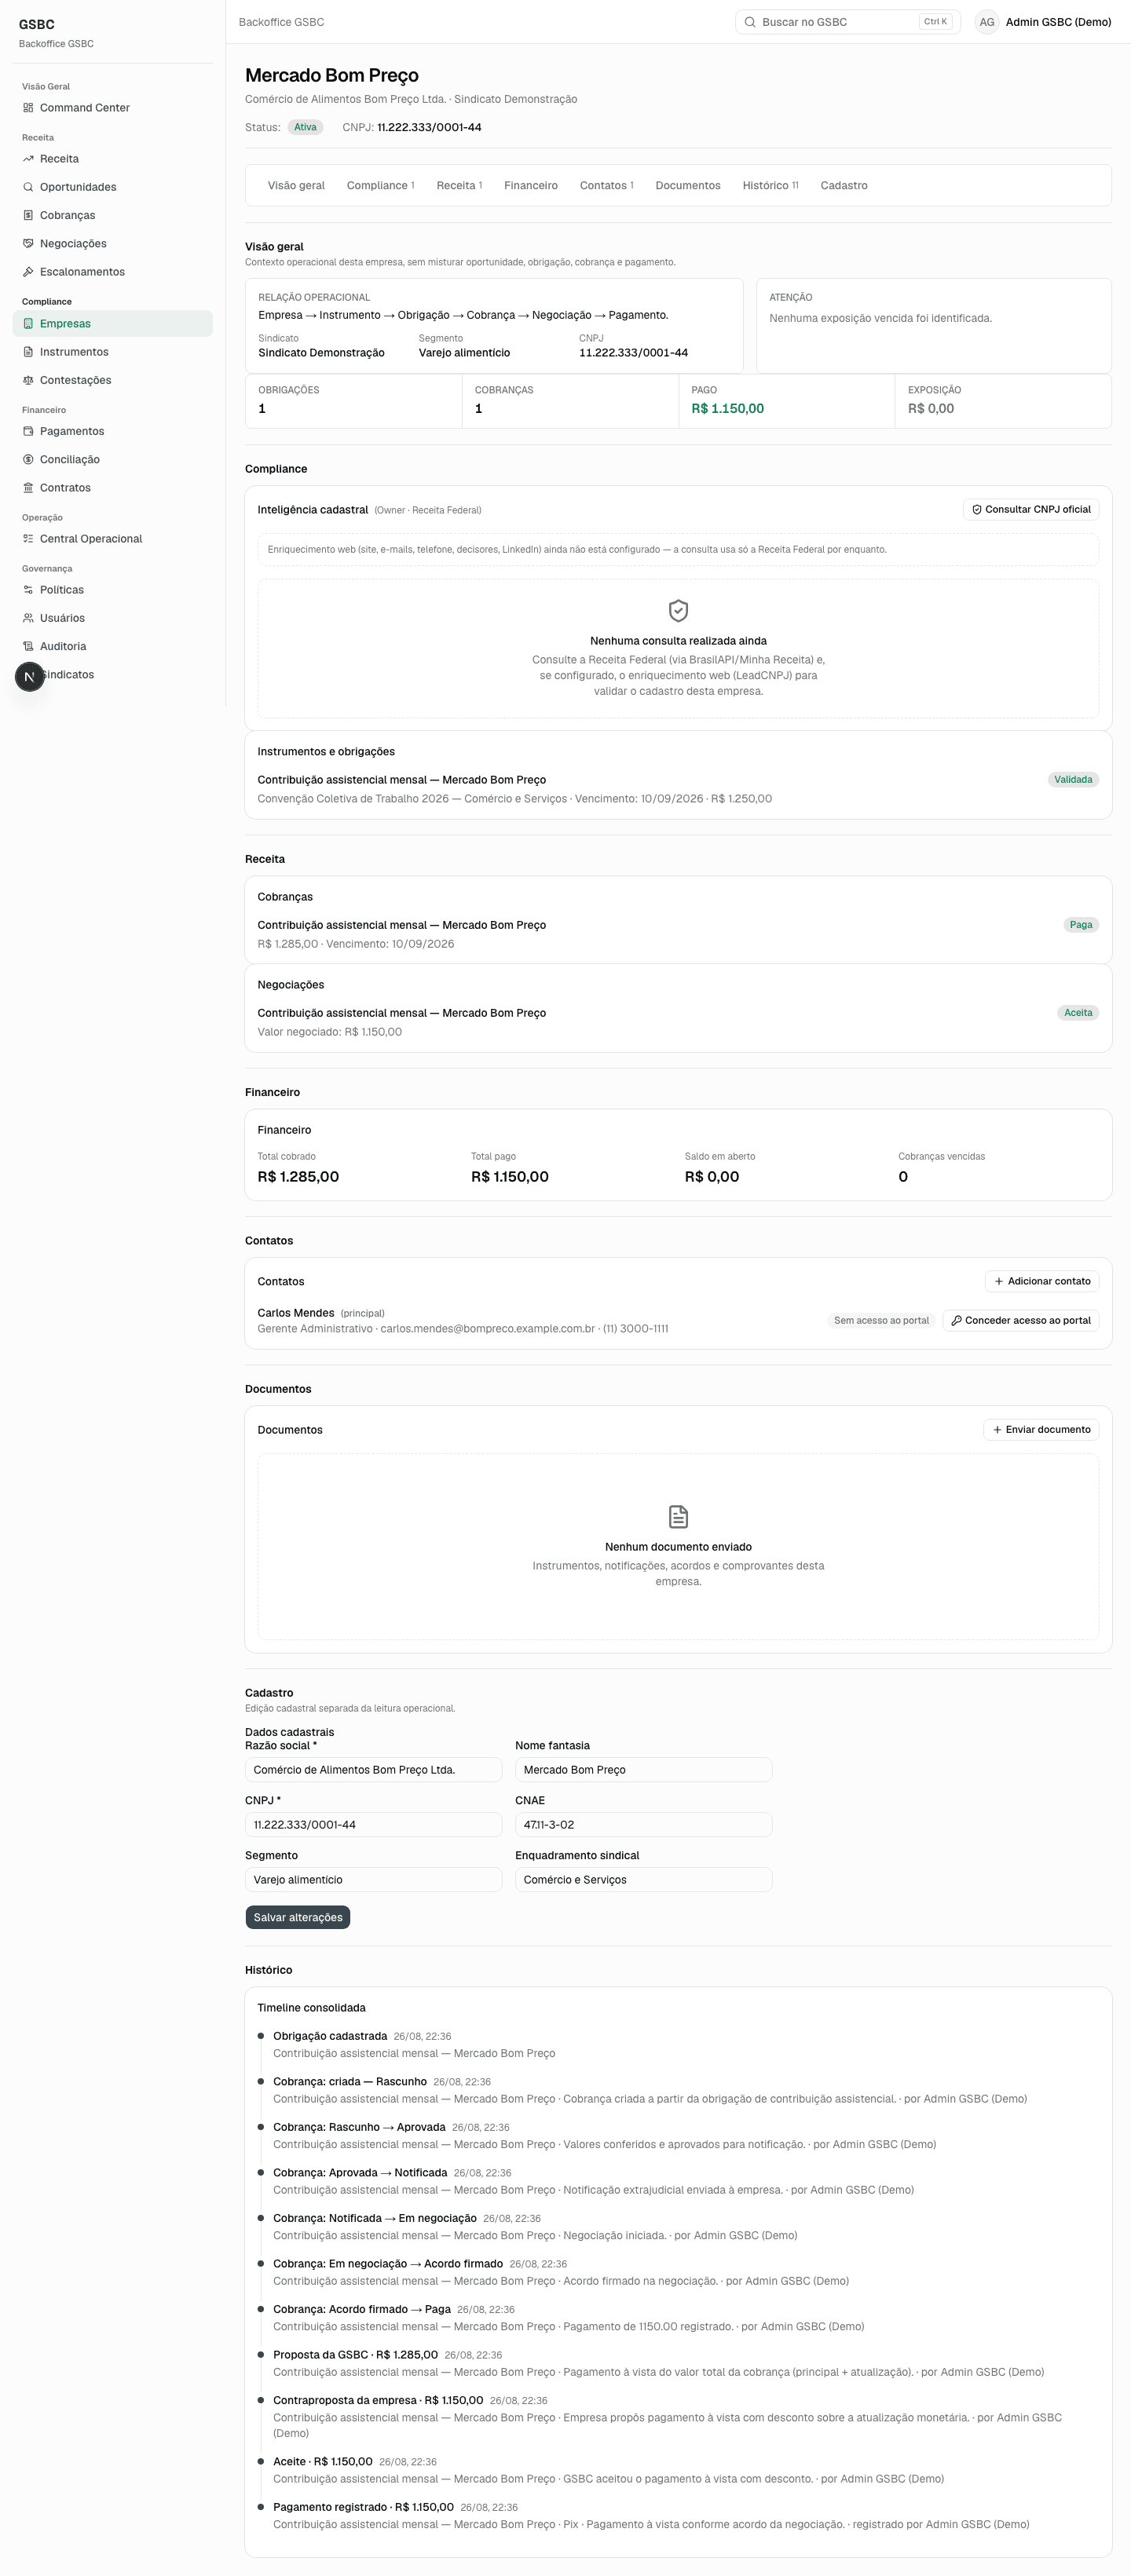Viewport: 1131px width, 2576px height.
Task: Click the Razão social input field
Action: coord(373,1770)
